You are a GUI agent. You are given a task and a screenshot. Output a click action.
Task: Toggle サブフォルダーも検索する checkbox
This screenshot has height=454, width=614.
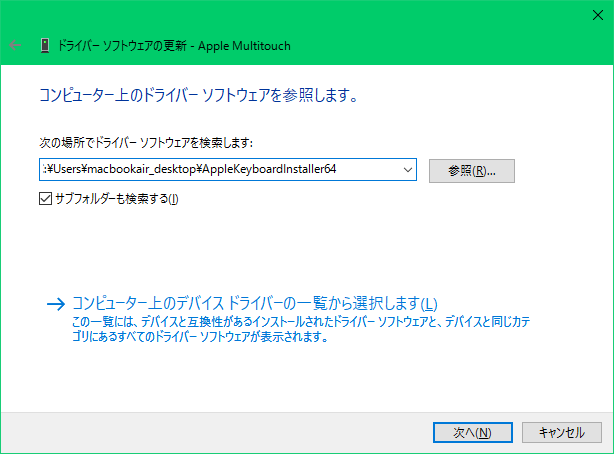point(45,199)
